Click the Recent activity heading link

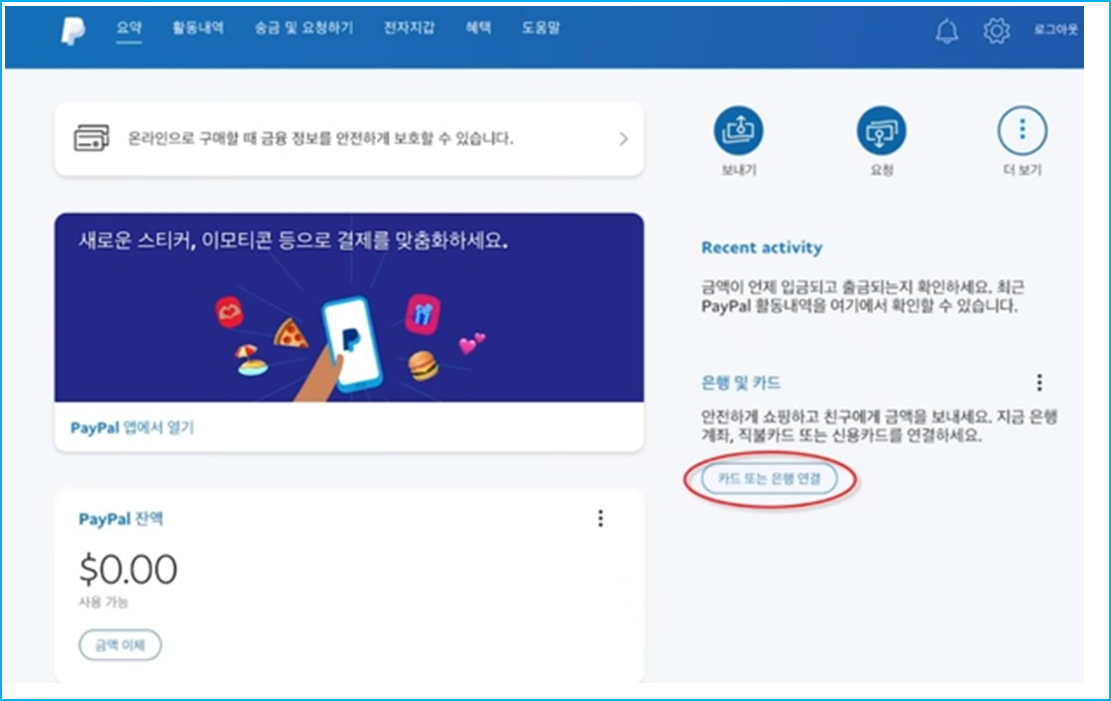pos(762,247)
